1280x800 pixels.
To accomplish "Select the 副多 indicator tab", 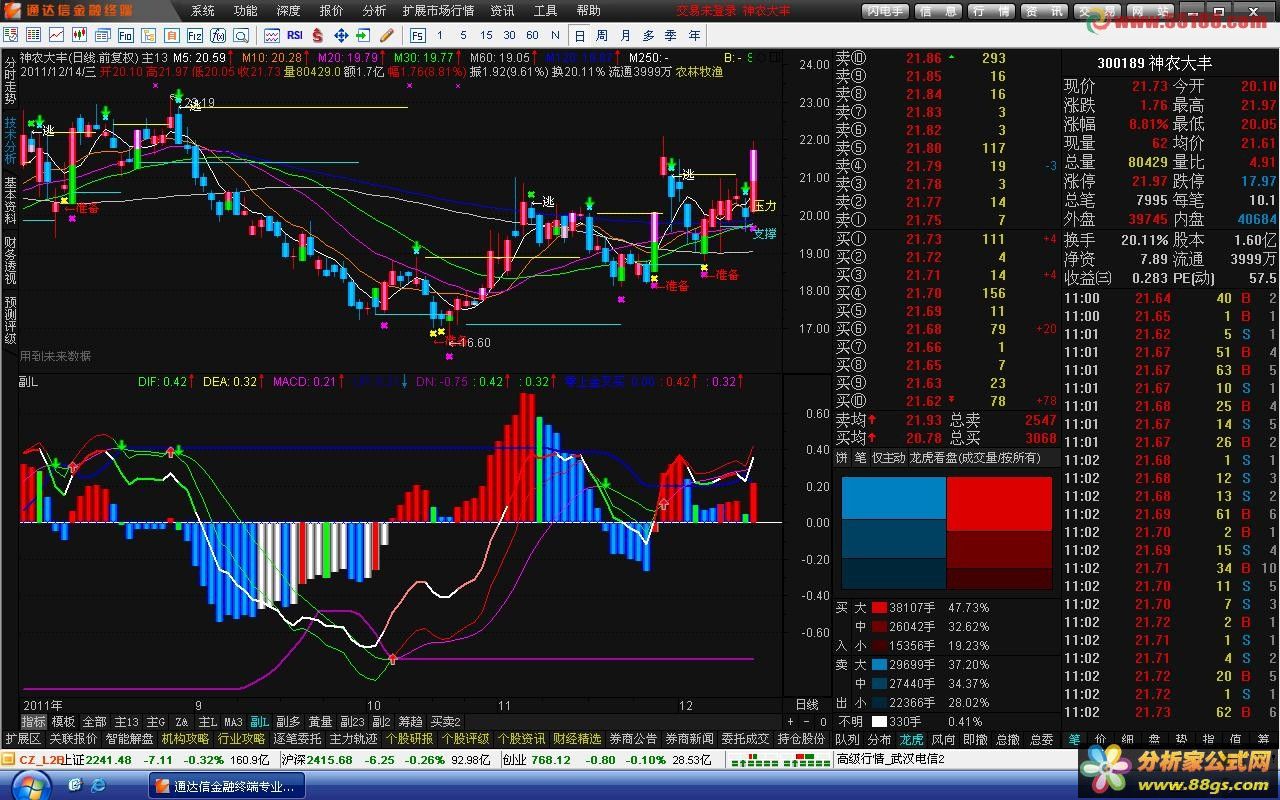I will (x=289, y=722).
